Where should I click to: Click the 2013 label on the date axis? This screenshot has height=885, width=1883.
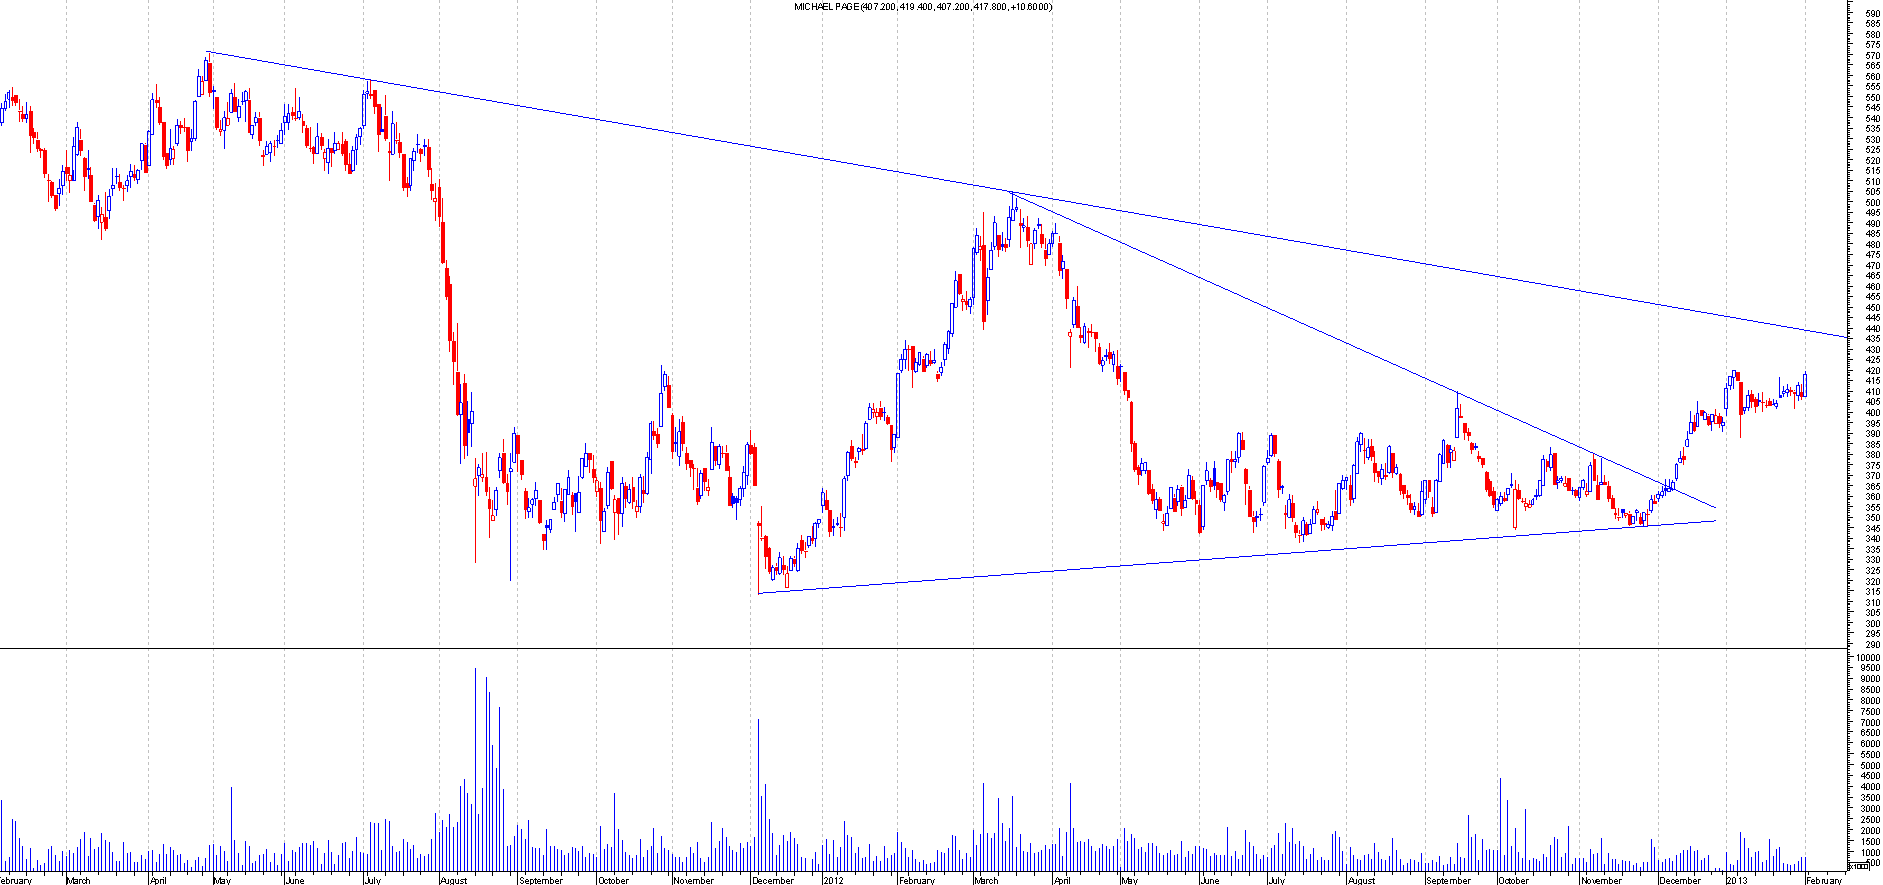[1737, 880]
